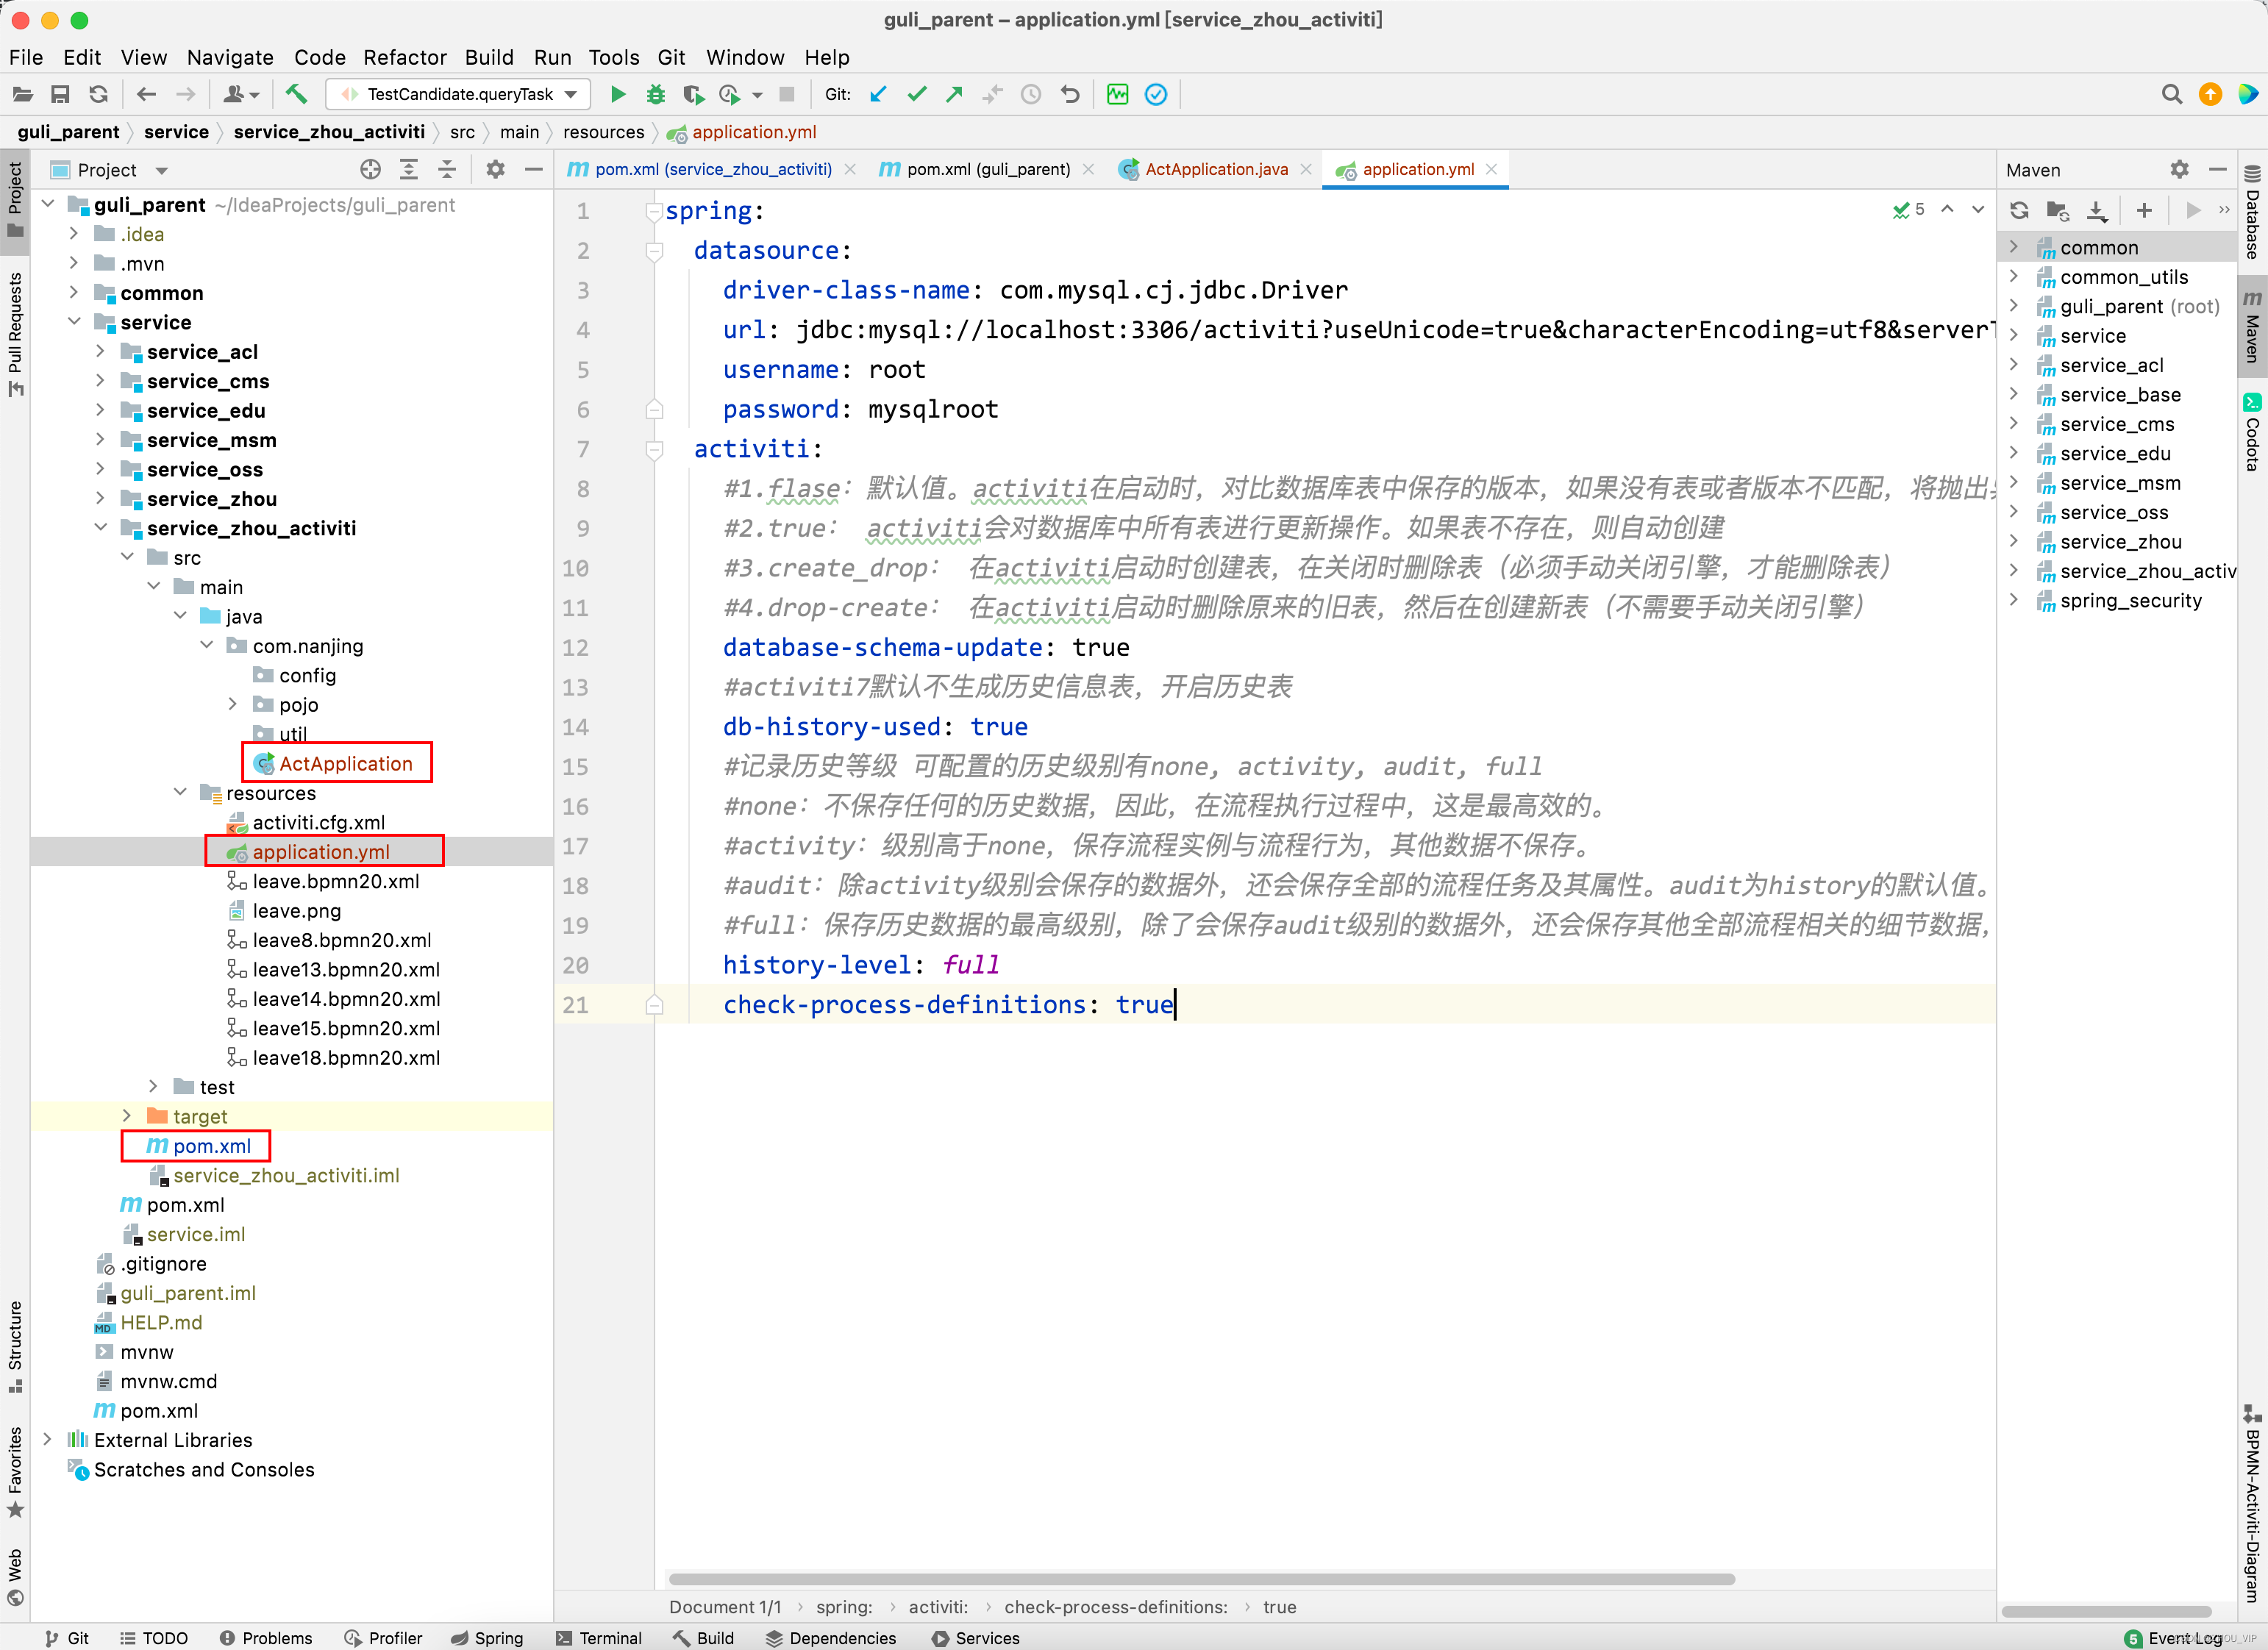Push commits with the Git push arrow
Screen dimensions: 2268x1650
pos(954,94)
